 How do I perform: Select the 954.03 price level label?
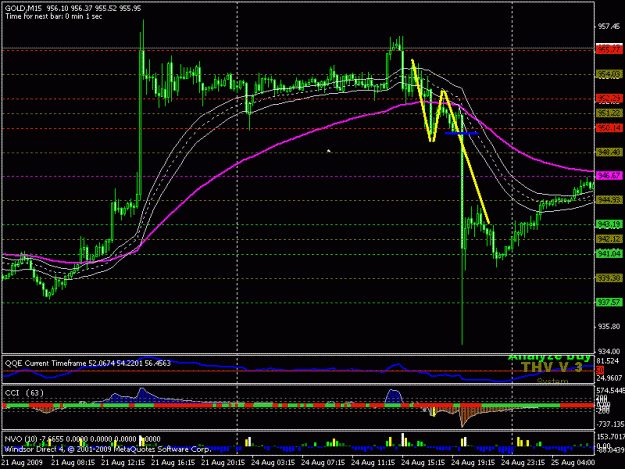coord(609,75)
